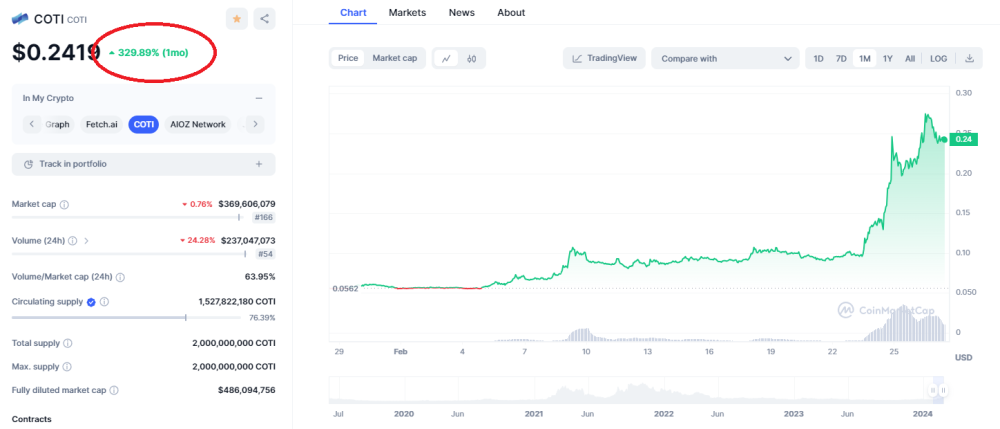Click Market cap info icon
Viewport: 1000px width, 429px height.
tap(65, 204)
